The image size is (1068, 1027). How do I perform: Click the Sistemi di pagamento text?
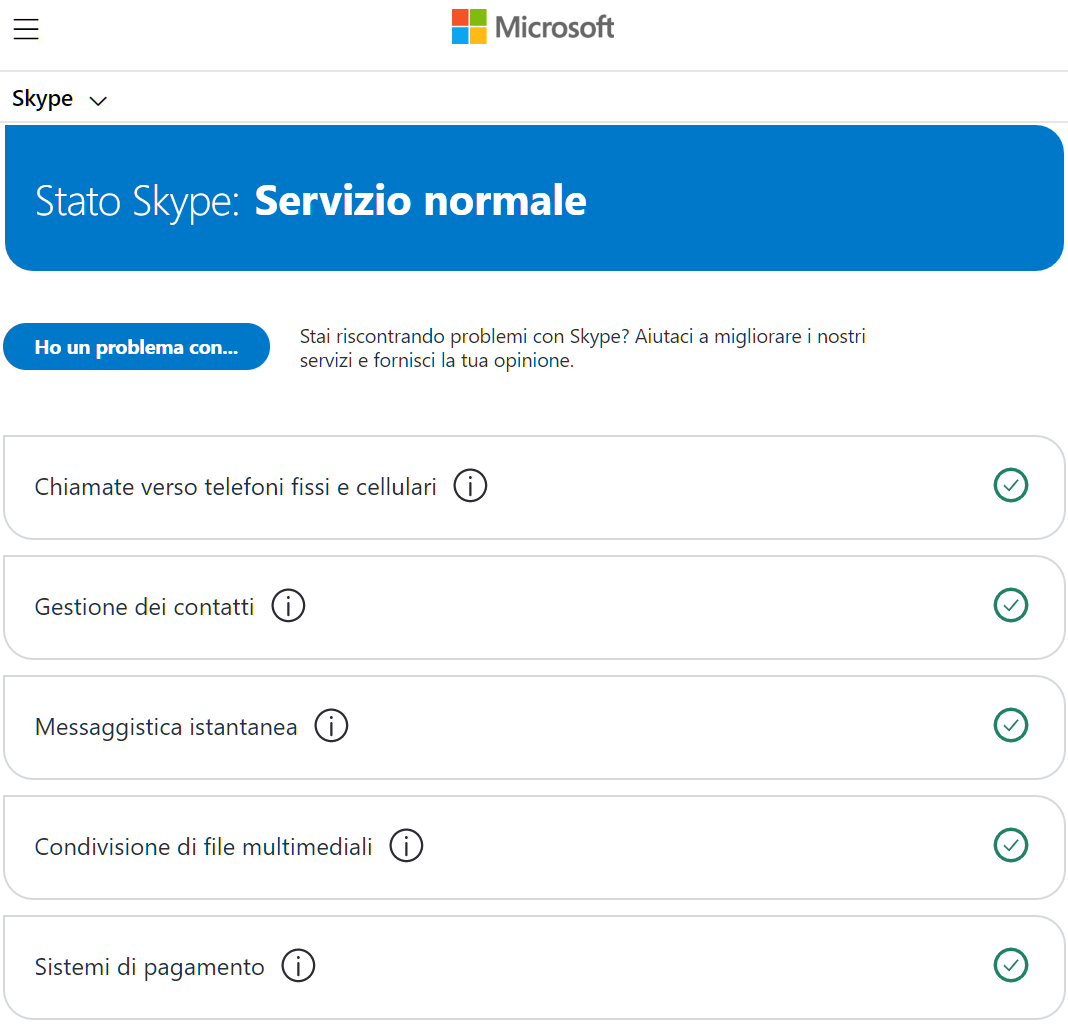150,967
